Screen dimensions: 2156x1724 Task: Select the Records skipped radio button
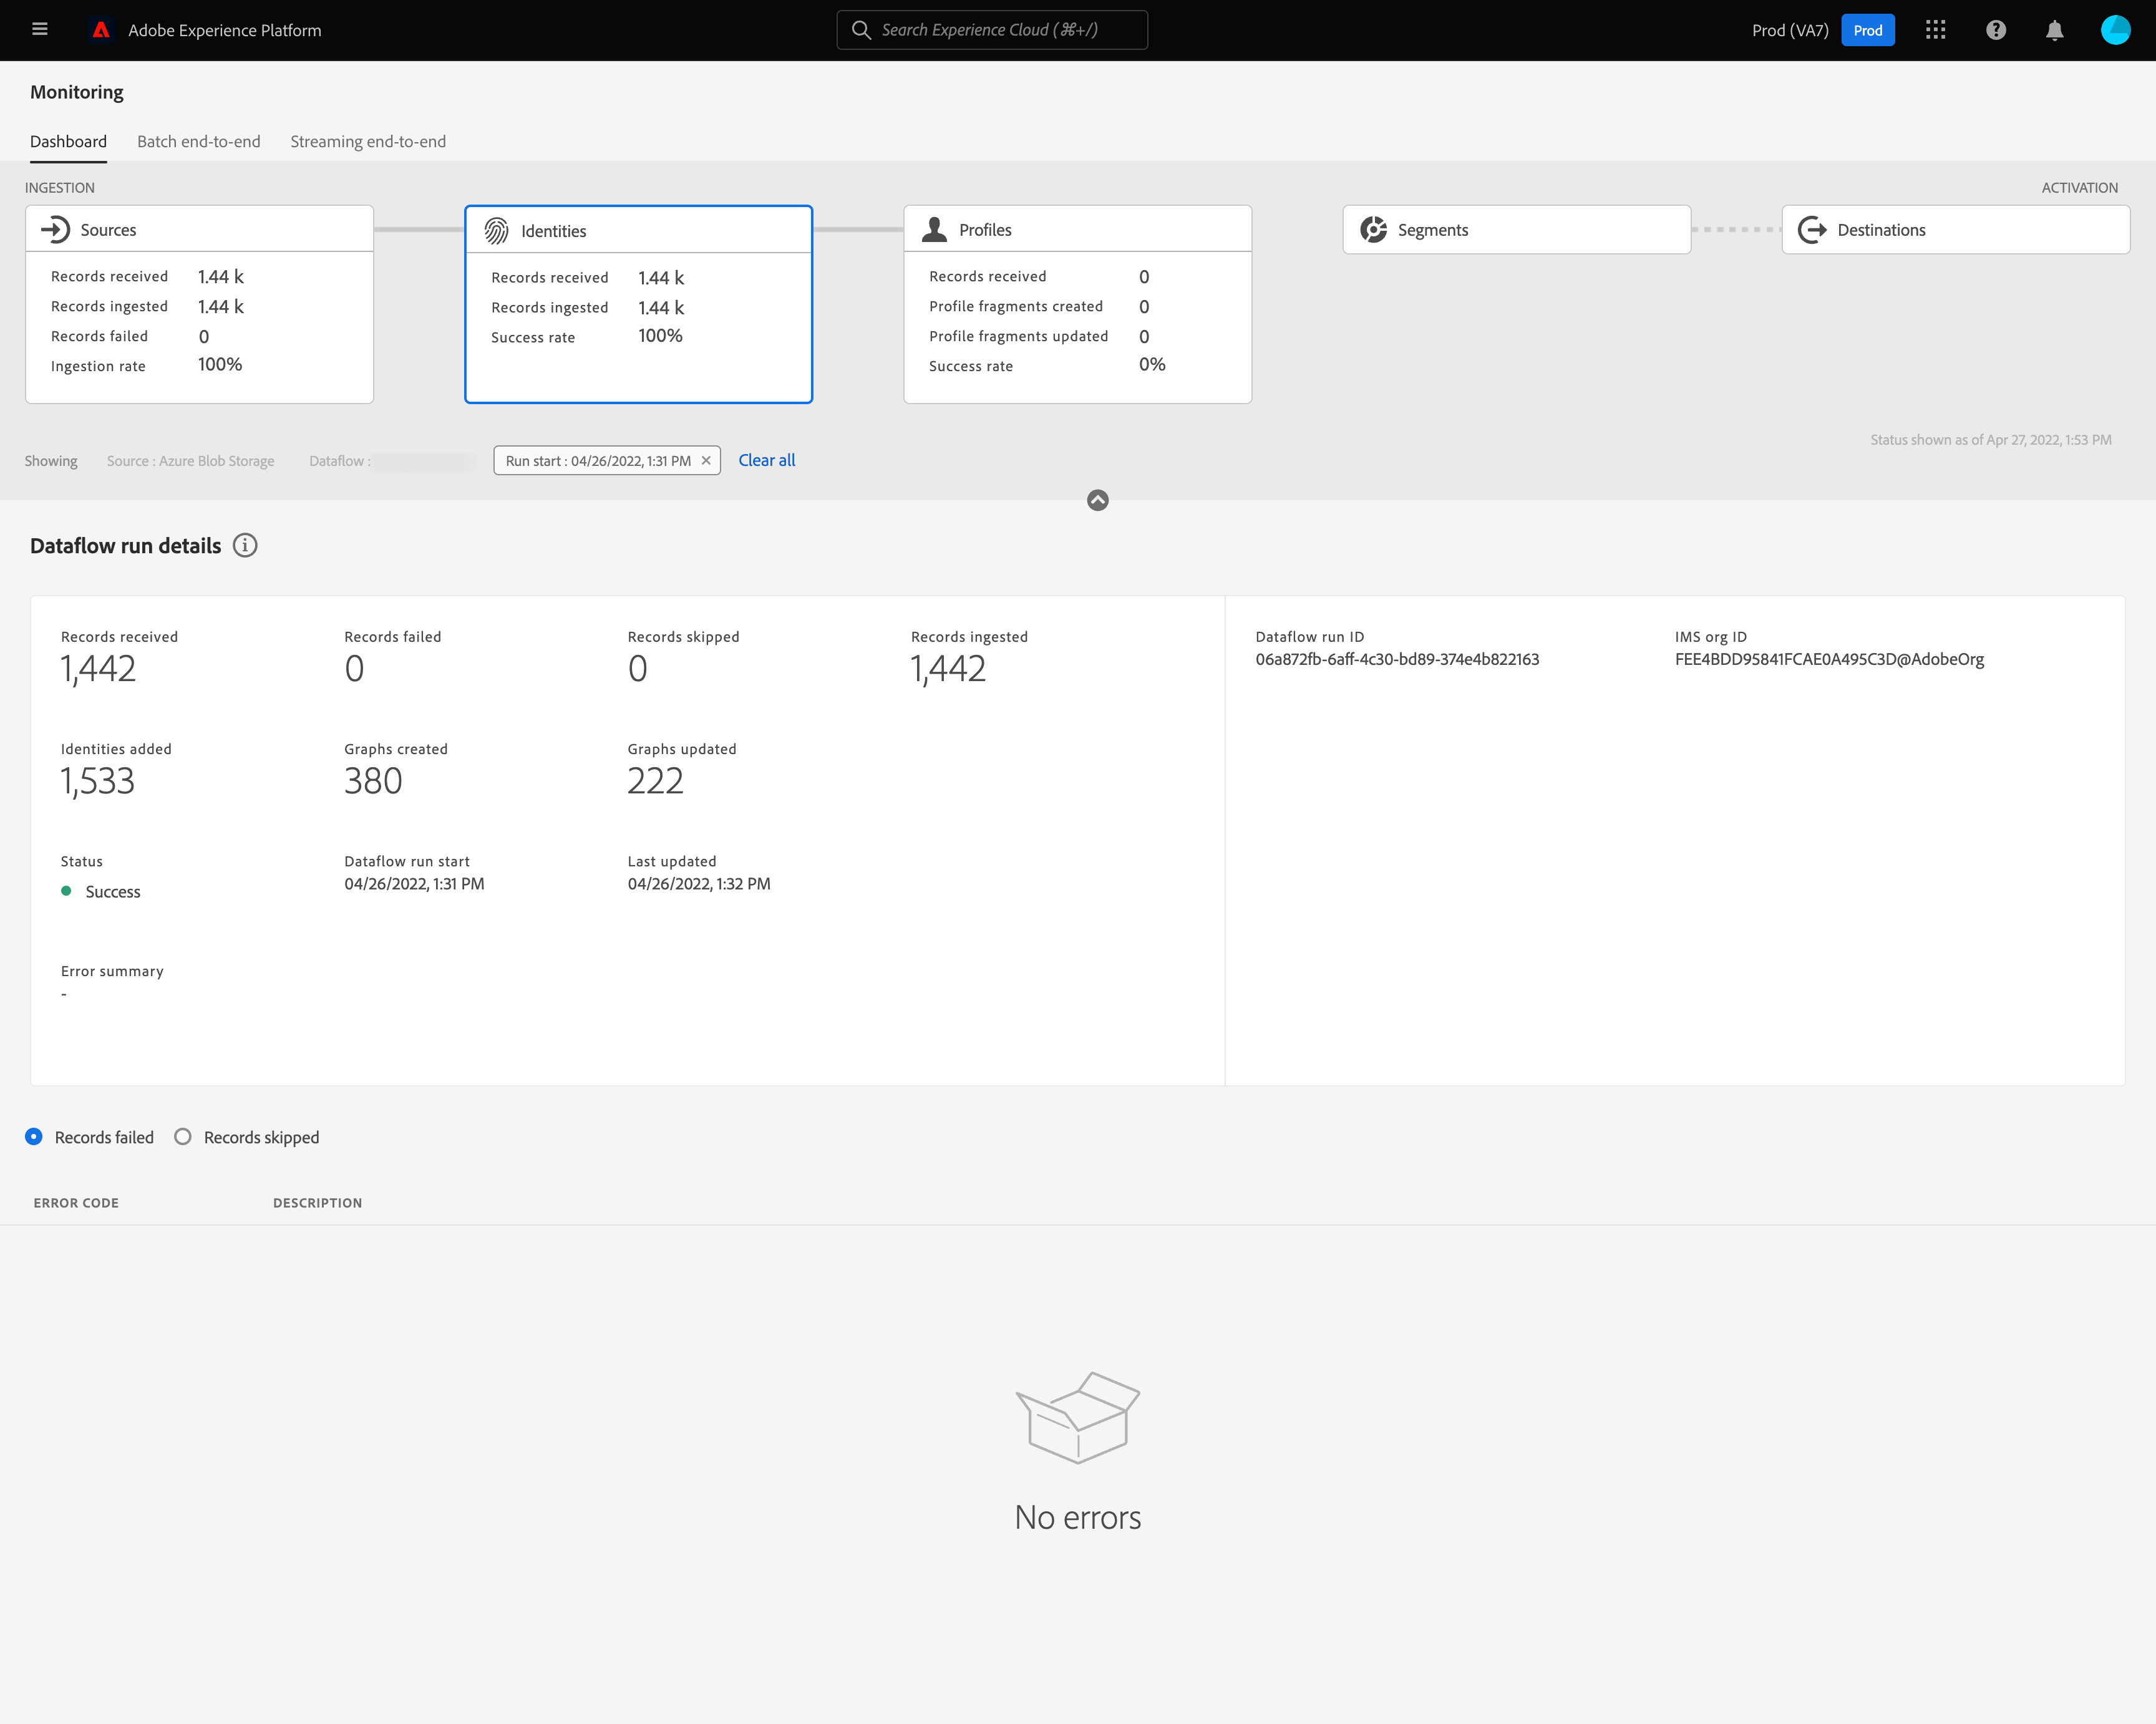pos(183,1137)
